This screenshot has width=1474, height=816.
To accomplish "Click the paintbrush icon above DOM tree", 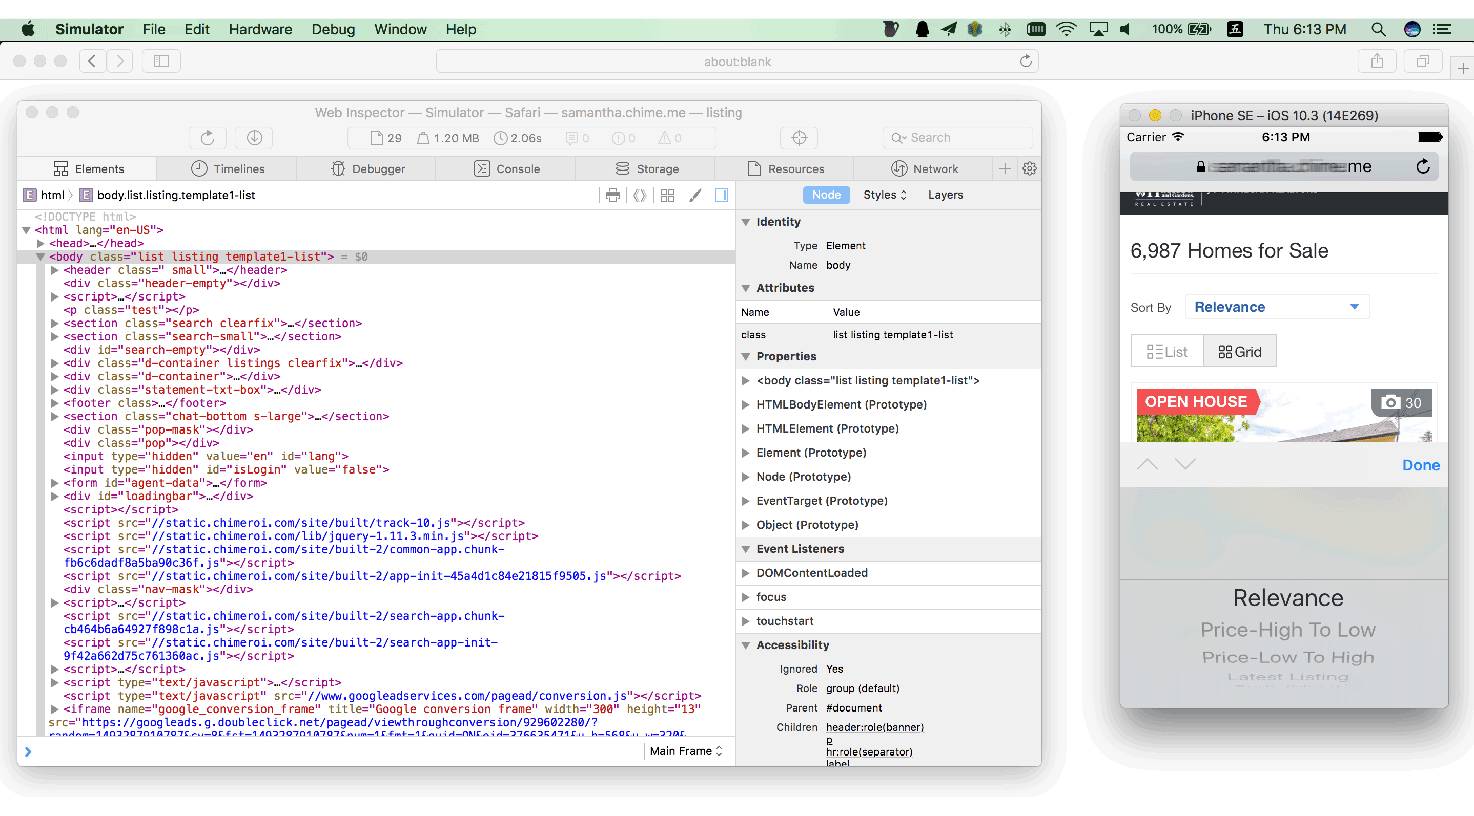I will [x=695, y=195].
